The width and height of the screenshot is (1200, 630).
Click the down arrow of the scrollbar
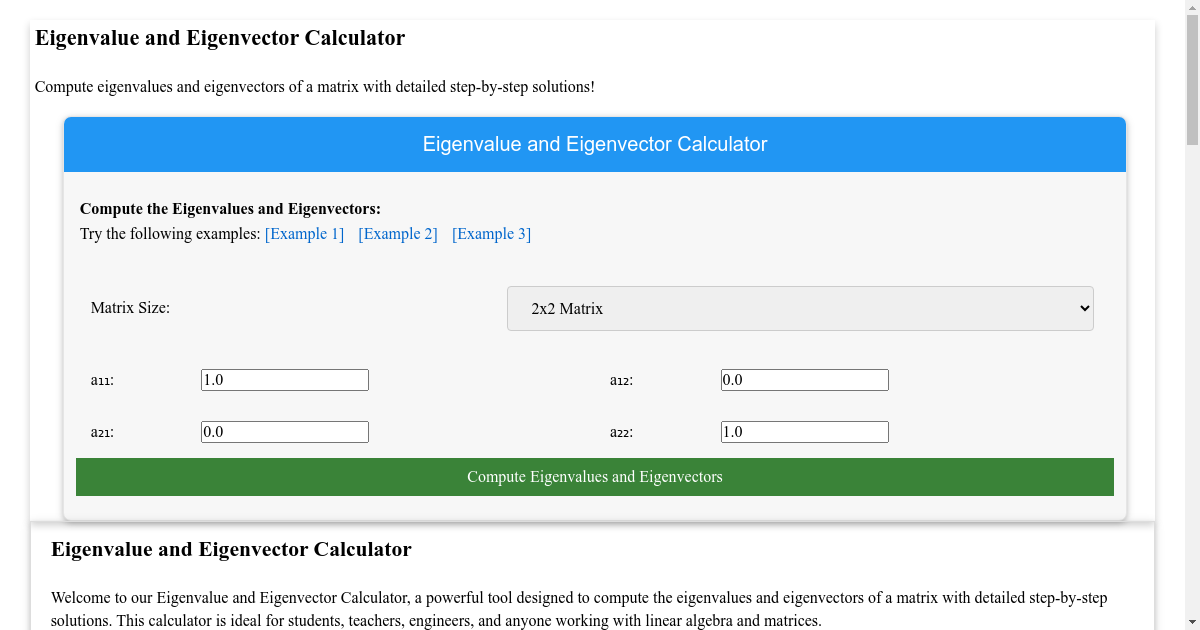(x=1193, y=623)
